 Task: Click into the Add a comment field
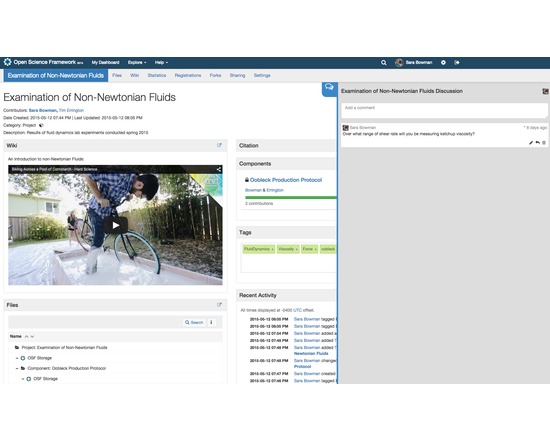[444, 111]
